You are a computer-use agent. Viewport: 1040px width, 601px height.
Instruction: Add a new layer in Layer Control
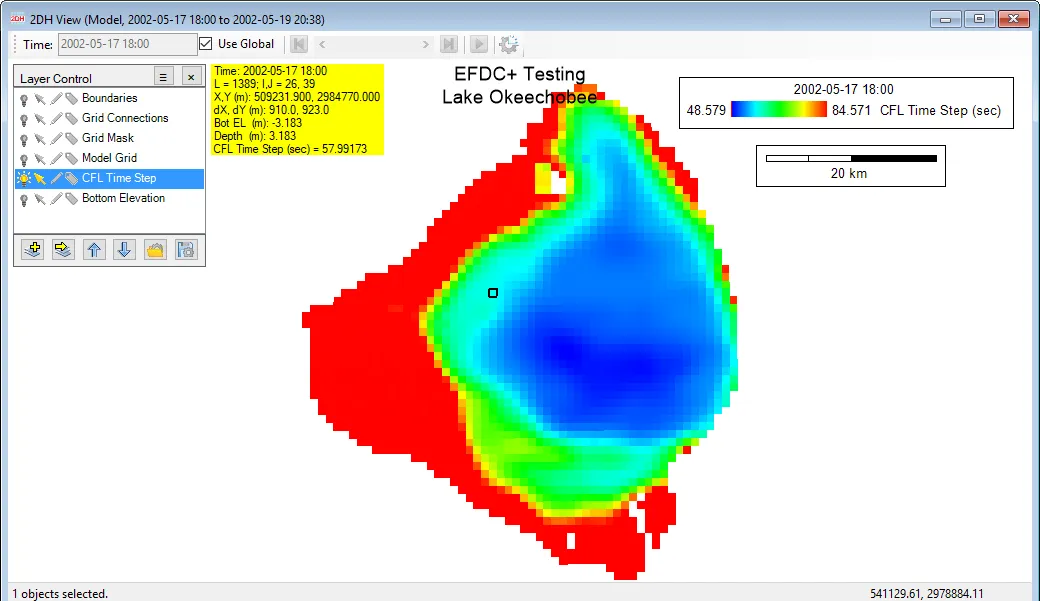(x=32, y=249)
